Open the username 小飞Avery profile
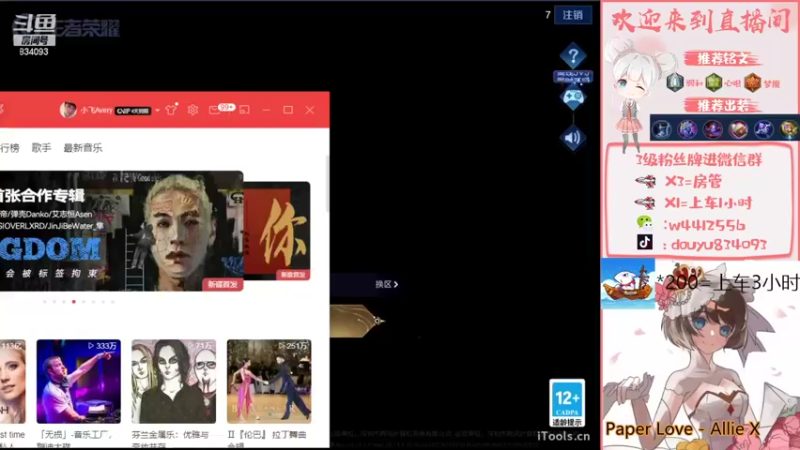This screenshot has height=450, width=800. [x=96, y=110]
